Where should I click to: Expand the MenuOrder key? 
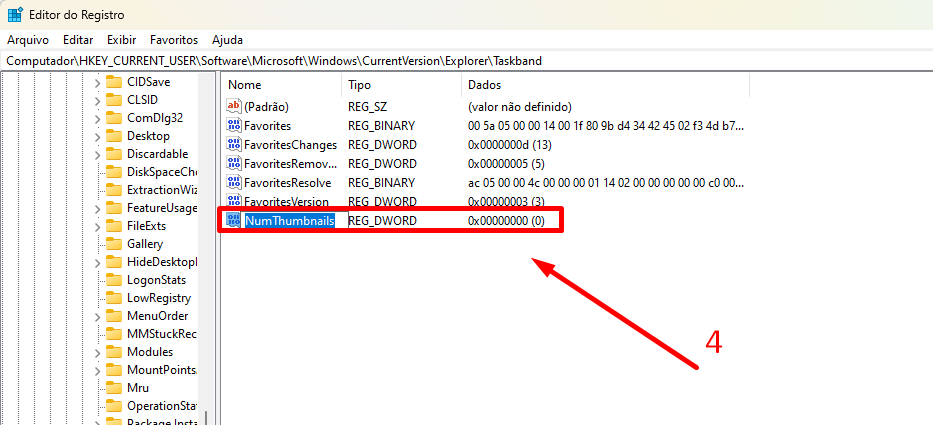point(98,316)
